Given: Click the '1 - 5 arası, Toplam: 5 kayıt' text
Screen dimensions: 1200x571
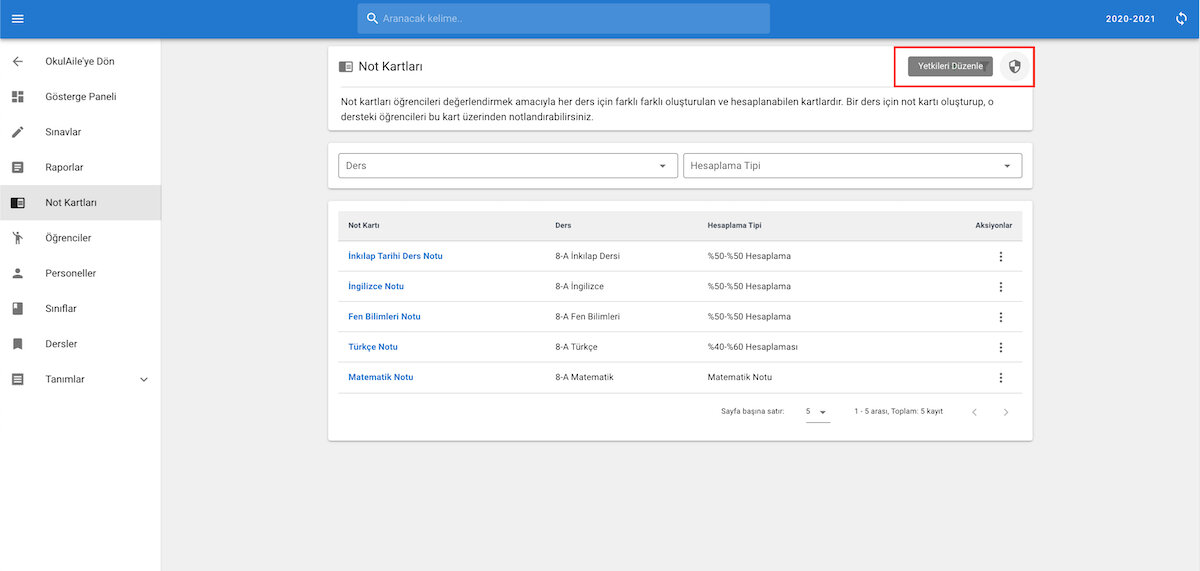Looking at the screenshot, I should (899, 412).
